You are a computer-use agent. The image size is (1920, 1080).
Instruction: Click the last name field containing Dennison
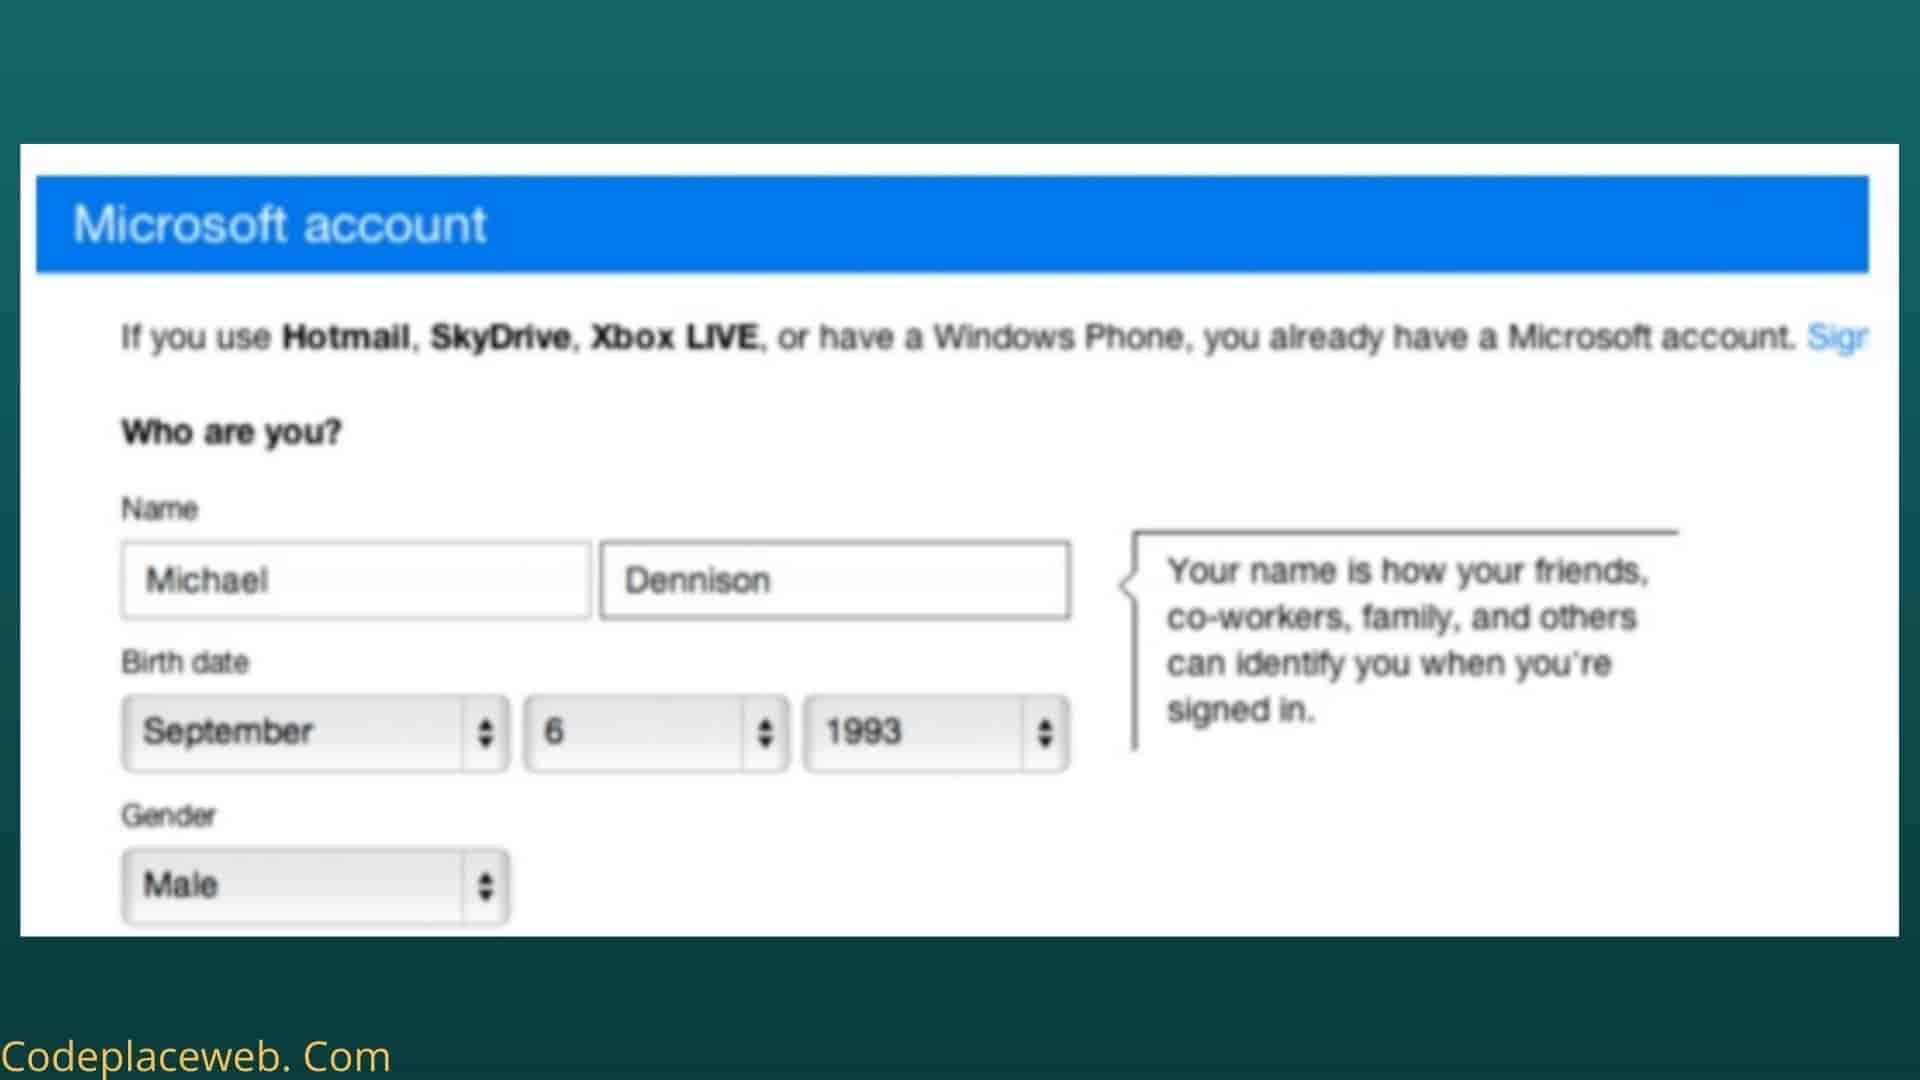click(x=835, y=580)
